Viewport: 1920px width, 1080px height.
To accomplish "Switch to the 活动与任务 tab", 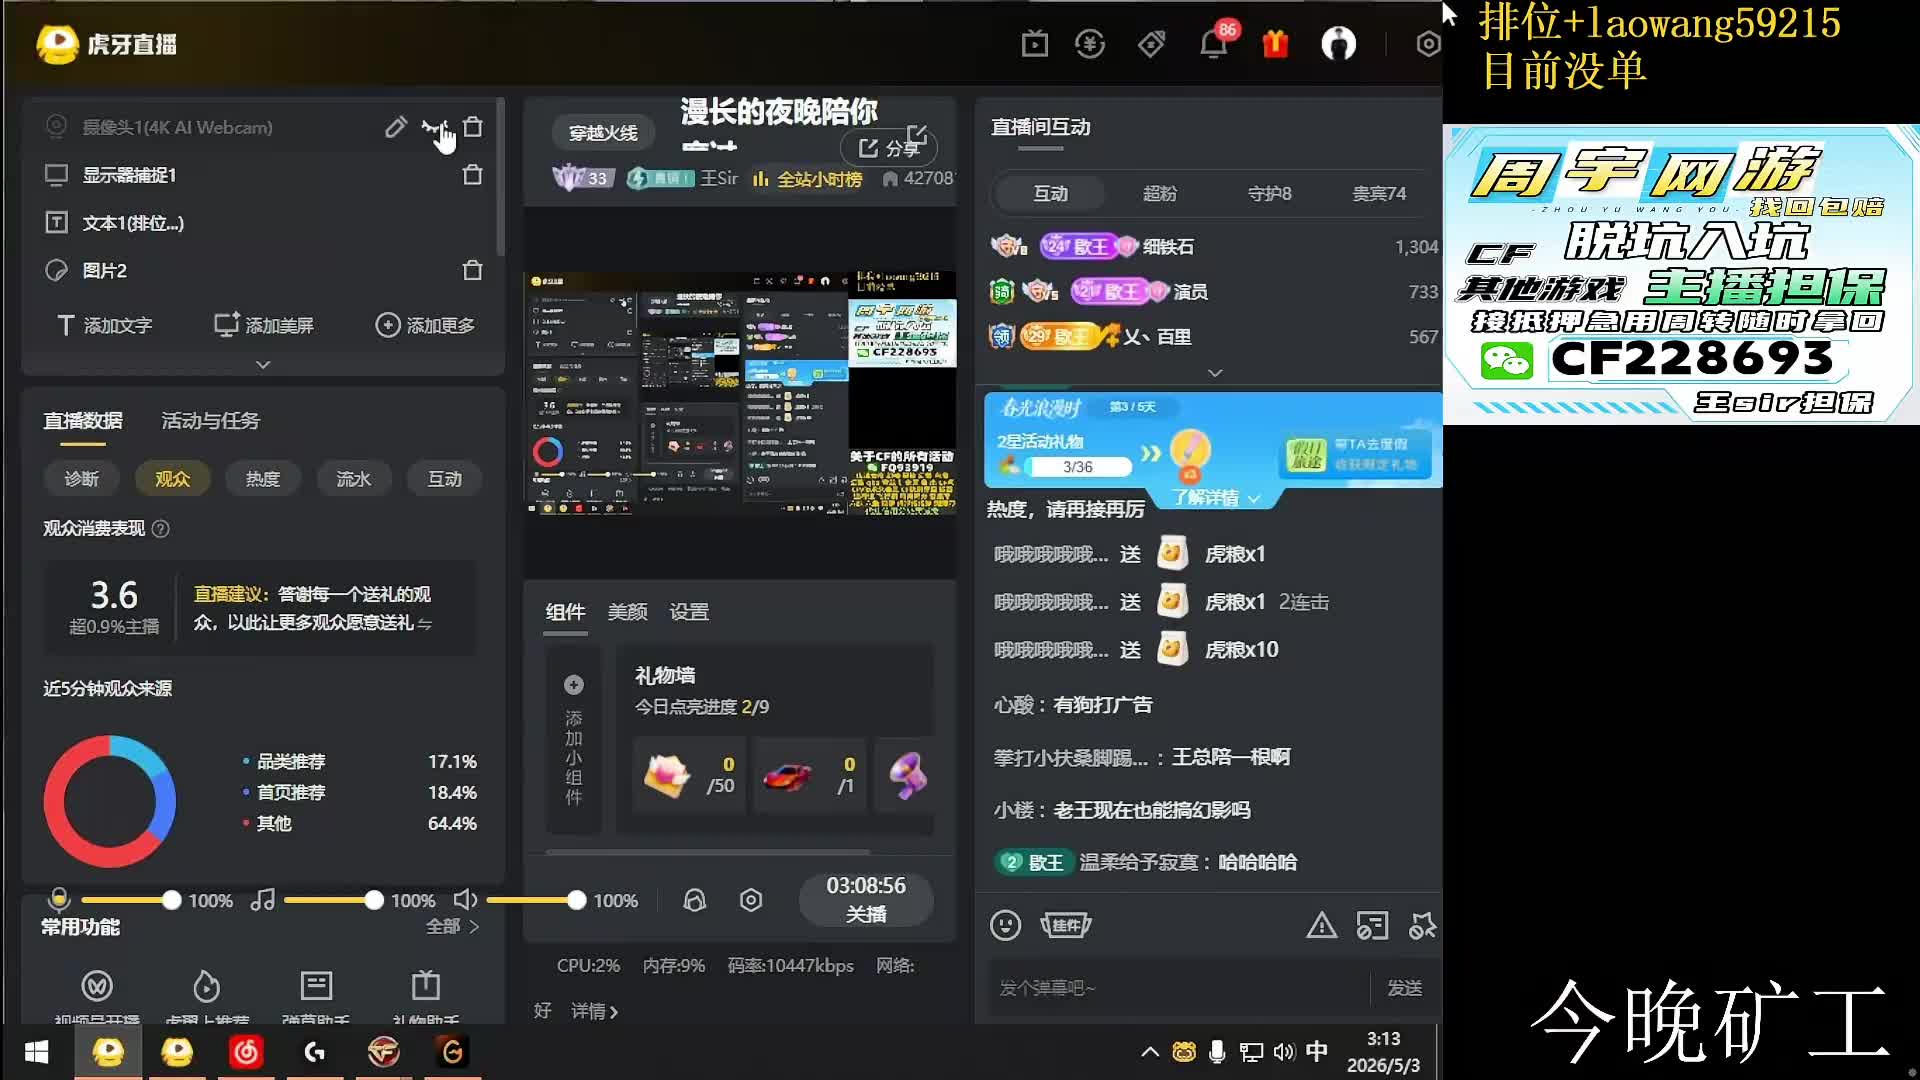I will pos(210,421).
